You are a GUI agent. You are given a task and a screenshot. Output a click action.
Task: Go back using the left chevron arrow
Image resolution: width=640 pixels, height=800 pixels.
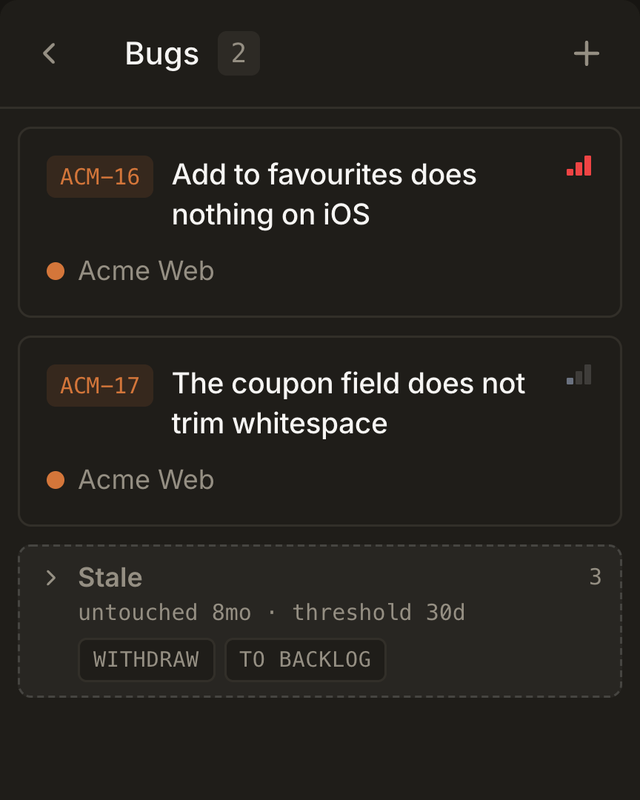[x=50, y=54]
